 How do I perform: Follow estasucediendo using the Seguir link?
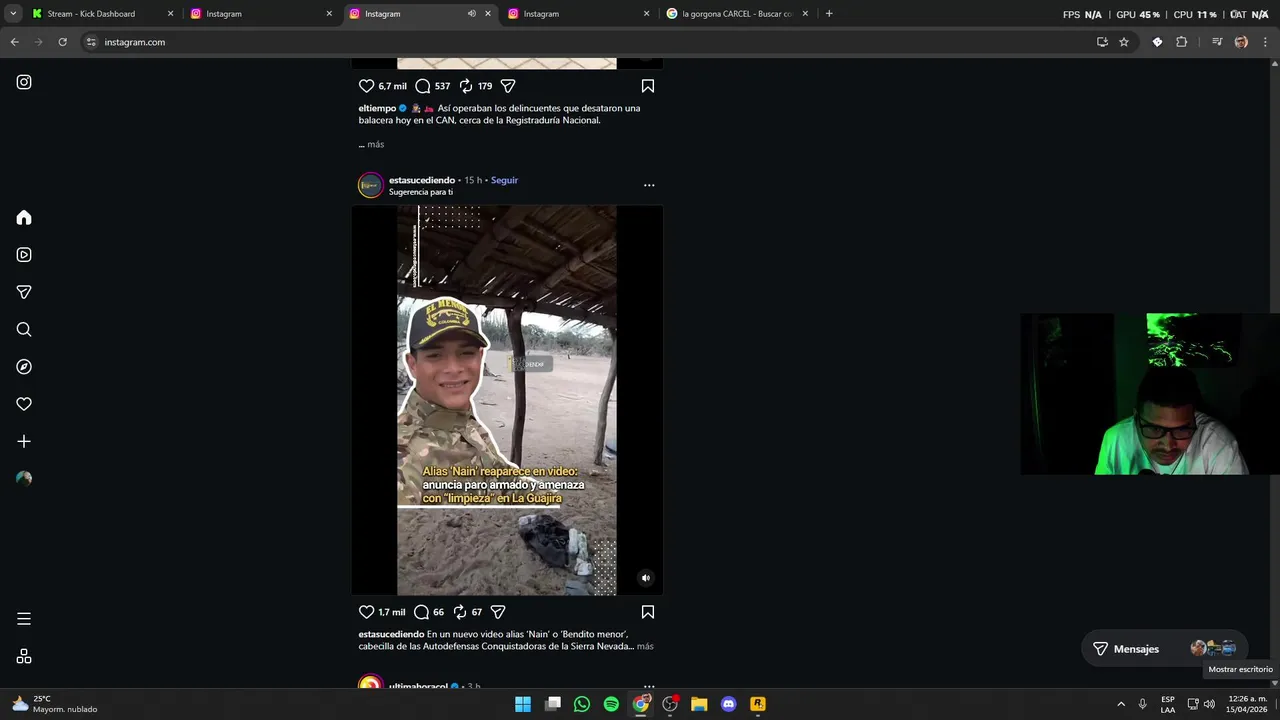(x=504, y=180)
